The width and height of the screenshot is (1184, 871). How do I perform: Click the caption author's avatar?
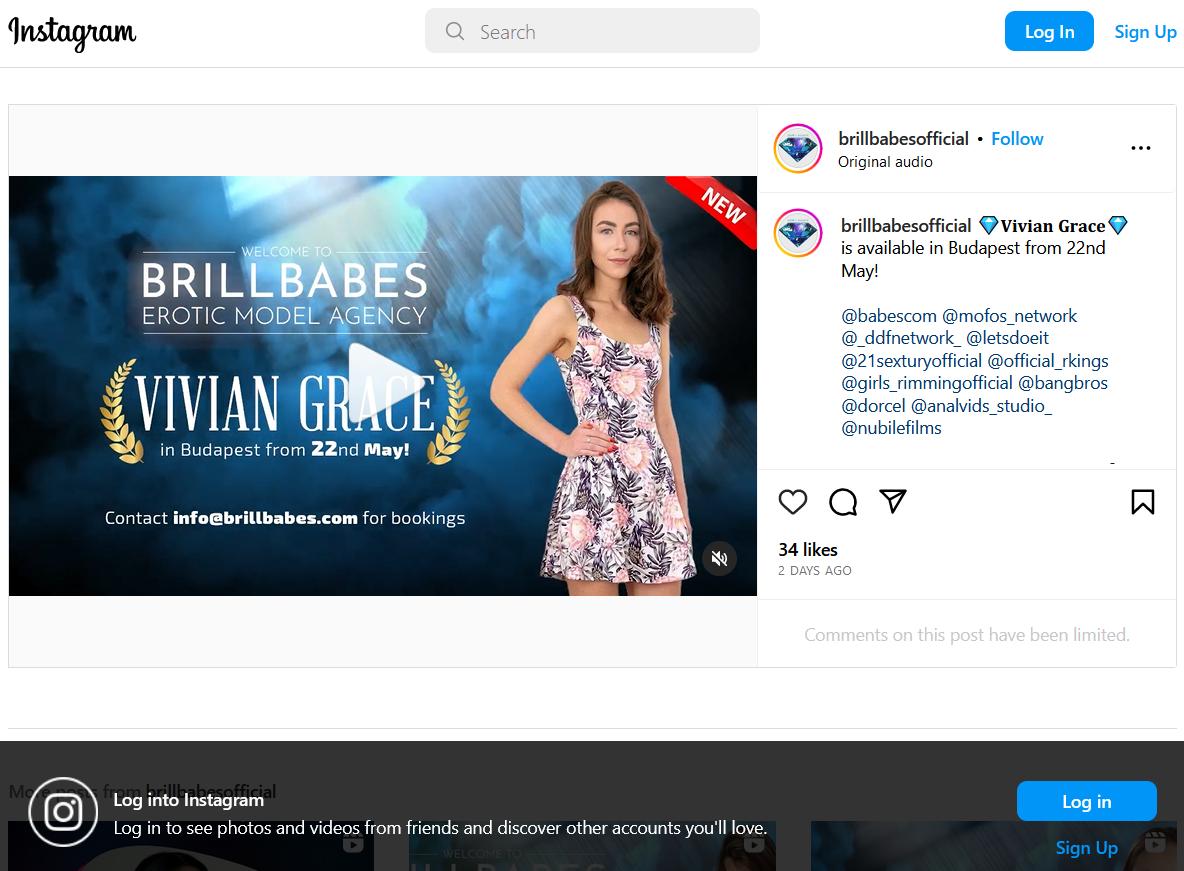798,233
